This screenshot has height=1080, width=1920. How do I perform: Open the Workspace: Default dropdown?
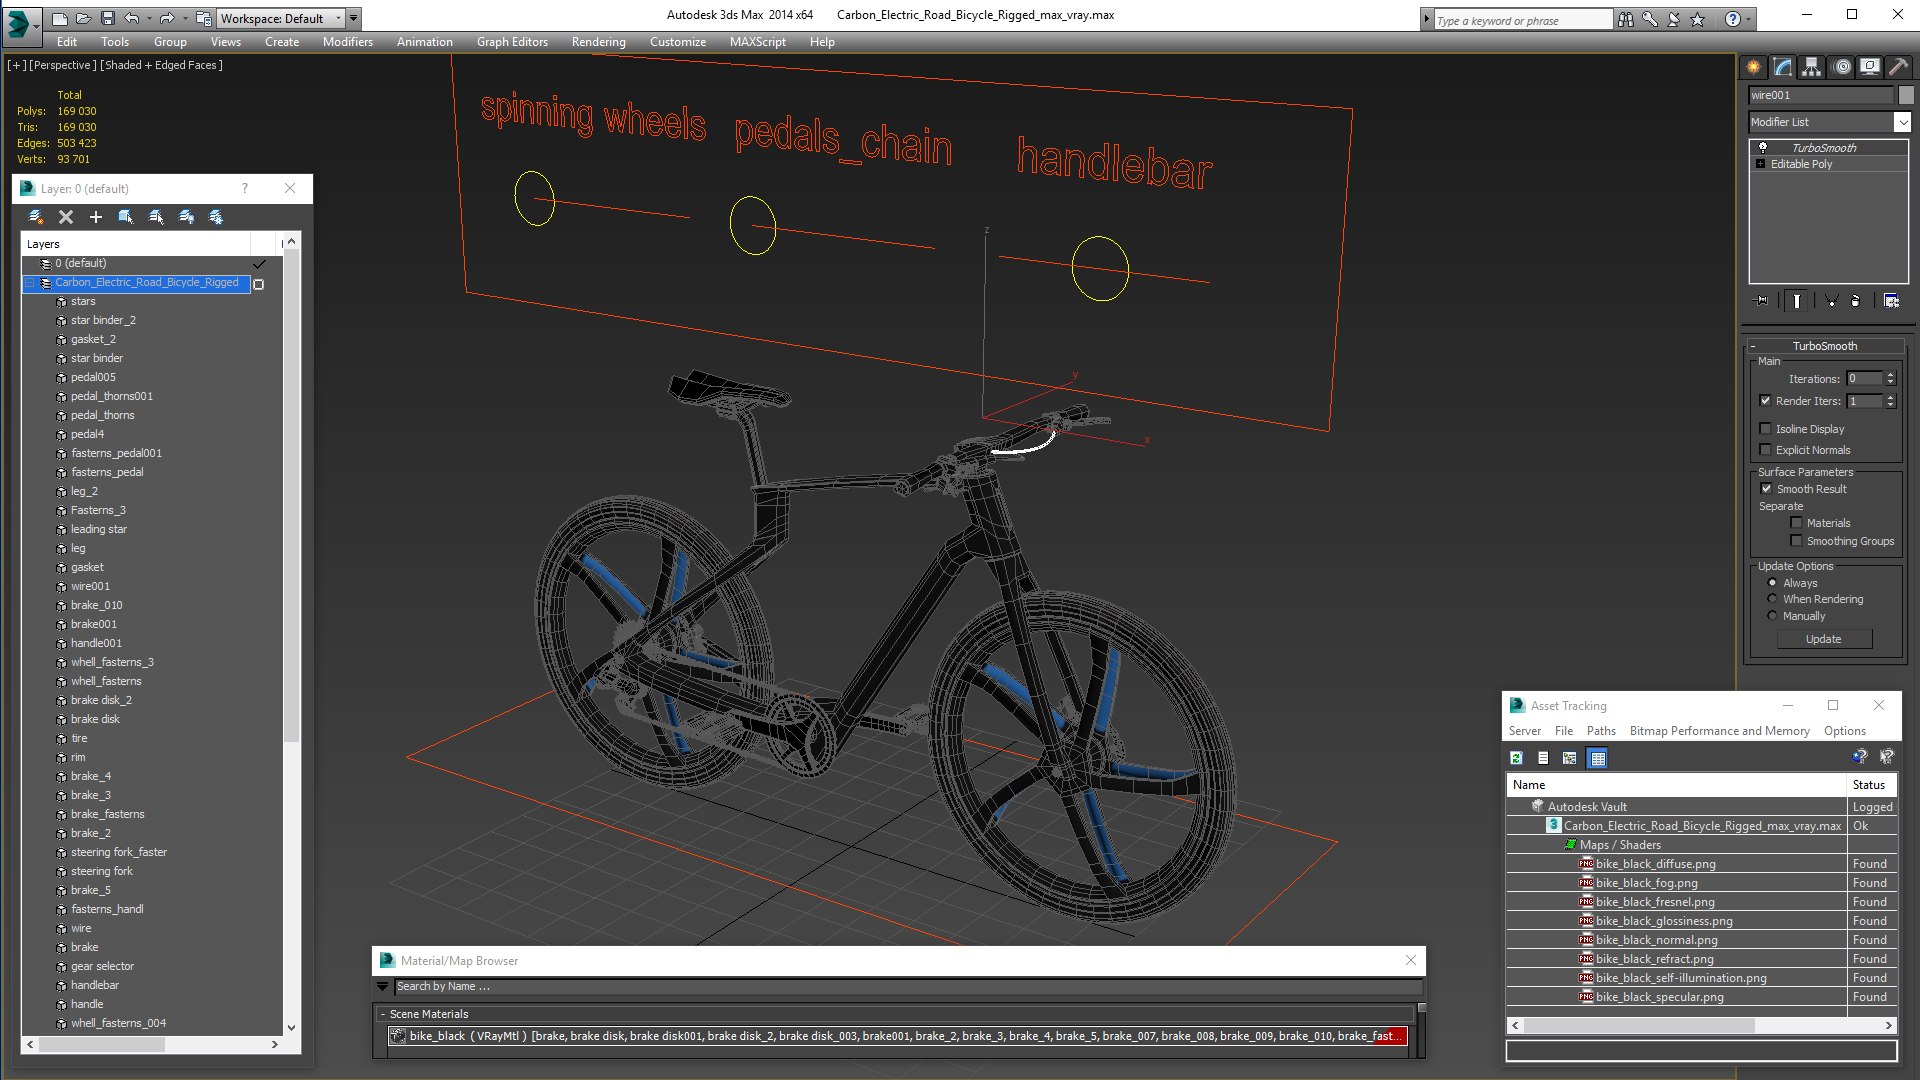pyautogui.click(x=280, y=18)
